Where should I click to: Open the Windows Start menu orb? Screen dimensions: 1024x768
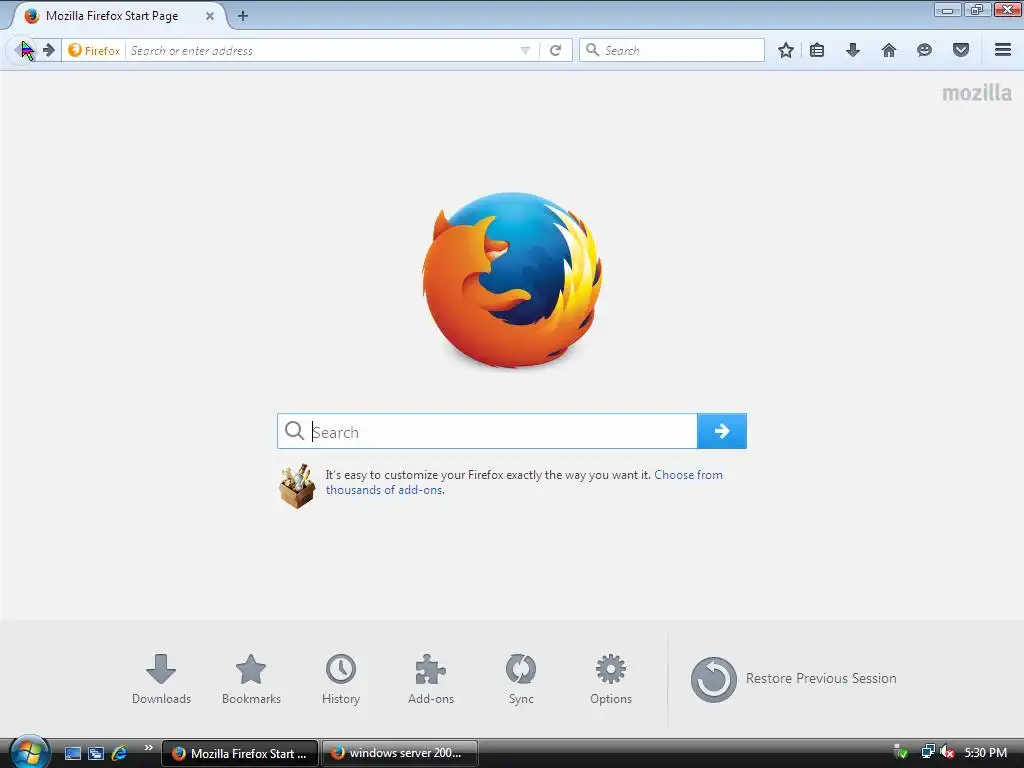point(29,752)
